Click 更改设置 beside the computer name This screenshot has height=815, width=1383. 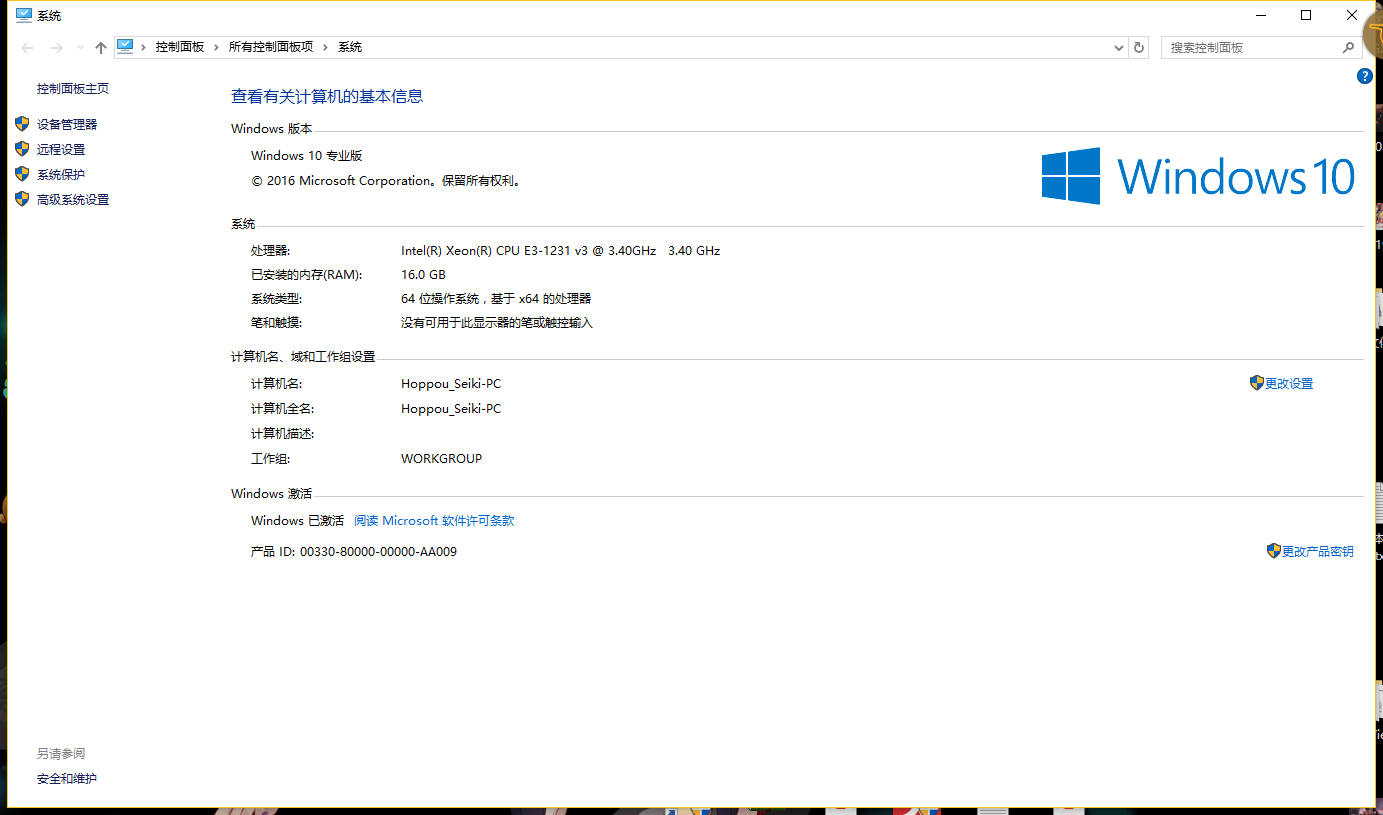(x=1289, y=383)
